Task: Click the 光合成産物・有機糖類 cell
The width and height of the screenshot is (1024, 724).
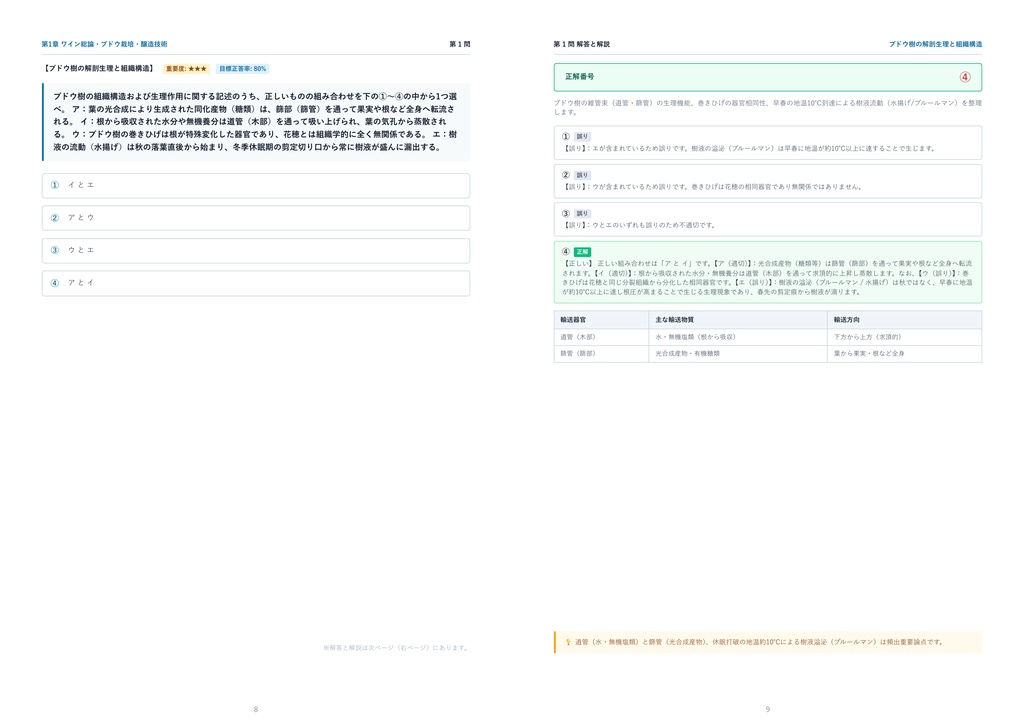Action: pyautogui.click(x=738, y=353)
